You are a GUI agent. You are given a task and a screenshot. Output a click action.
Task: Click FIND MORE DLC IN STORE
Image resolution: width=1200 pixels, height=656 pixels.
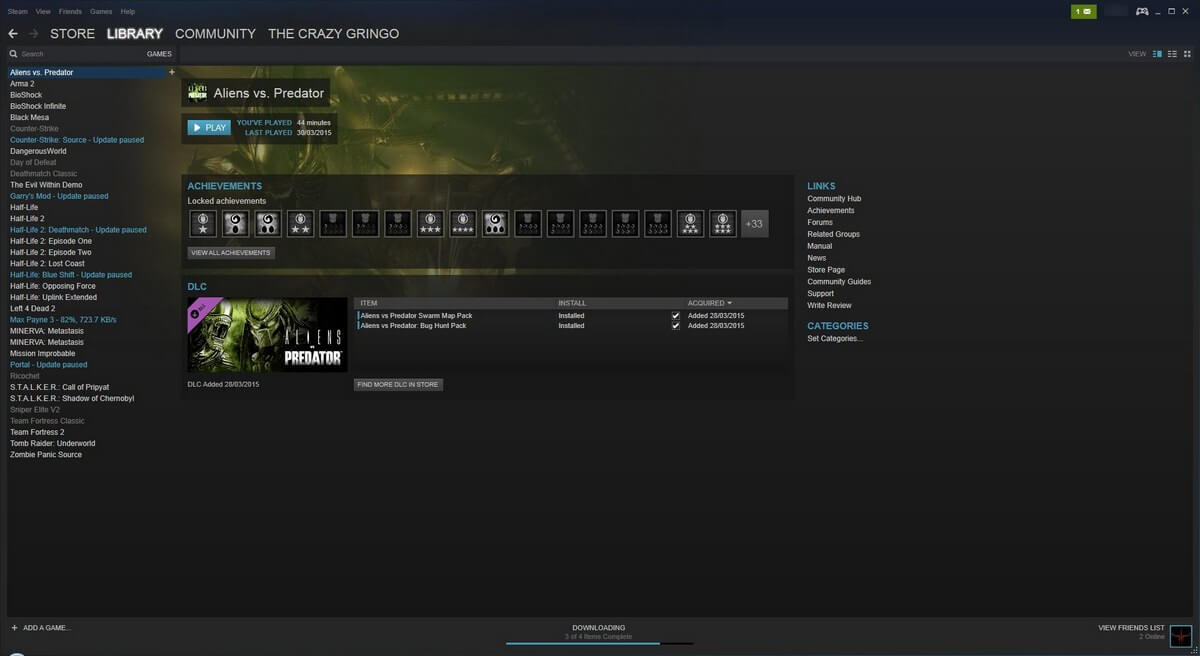pyautogui.click(x=398, y=384)
